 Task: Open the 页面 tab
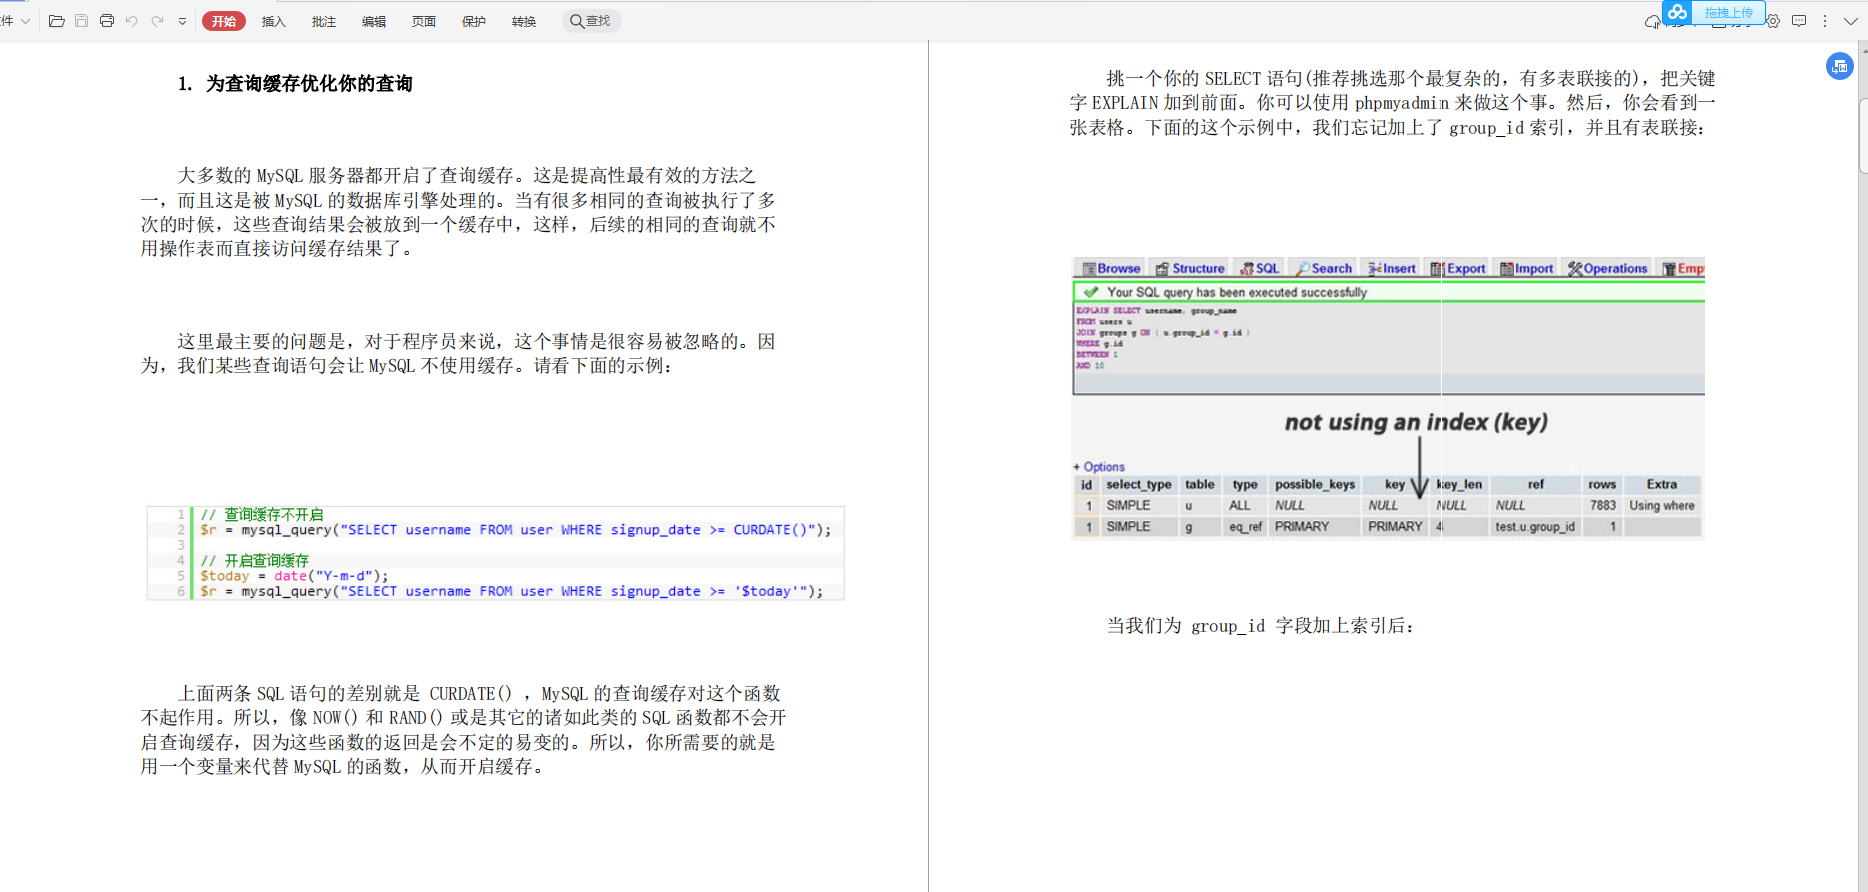click(x=424, y=21)
